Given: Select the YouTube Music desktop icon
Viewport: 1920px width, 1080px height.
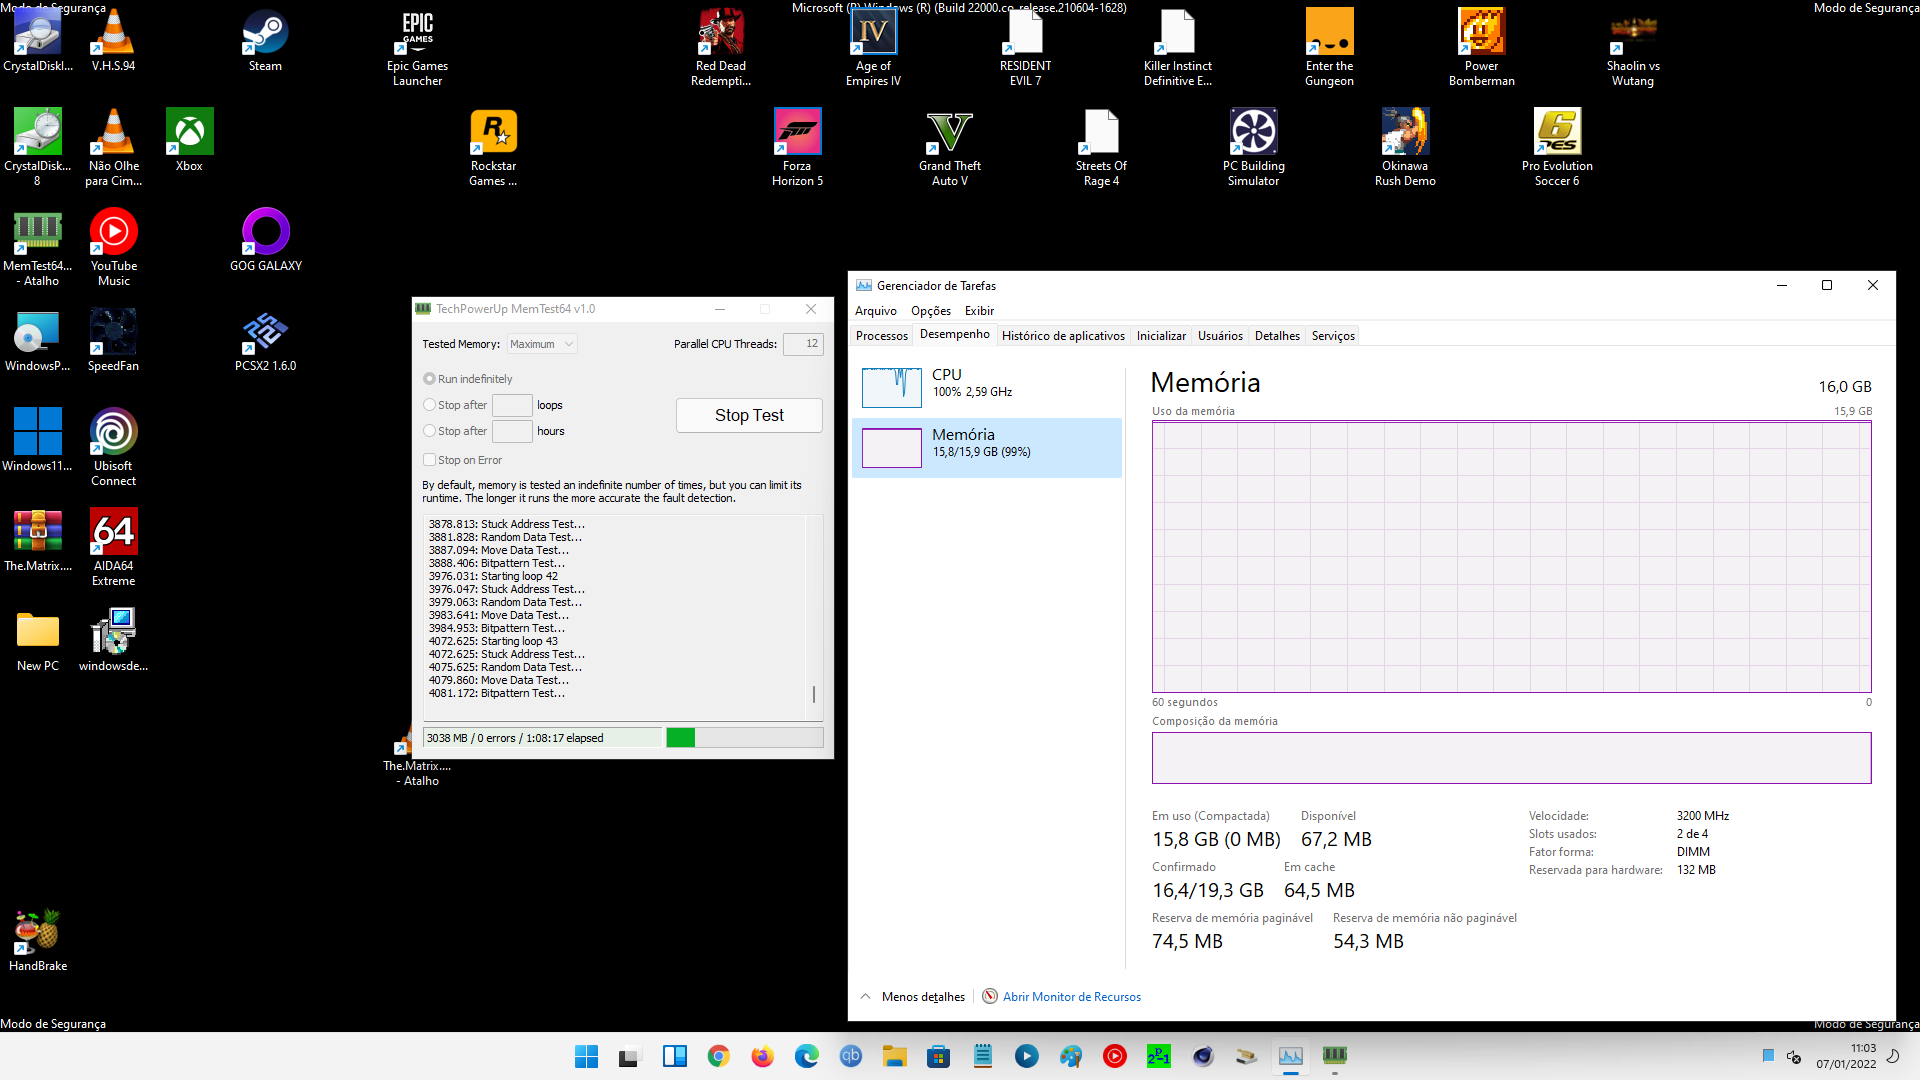Looking at the screenshot, I should (x=113, y=247).
